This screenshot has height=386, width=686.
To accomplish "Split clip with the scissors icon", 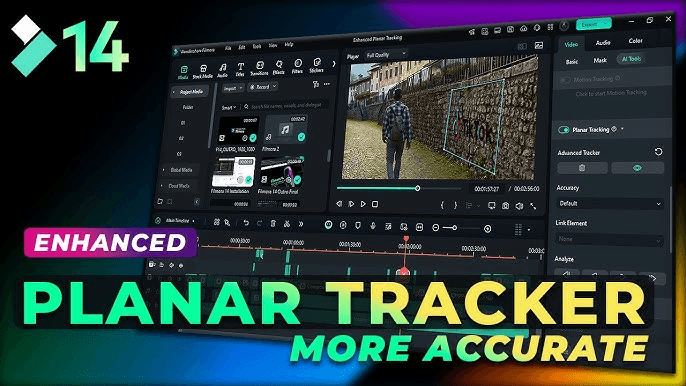I will pos(287,224).
